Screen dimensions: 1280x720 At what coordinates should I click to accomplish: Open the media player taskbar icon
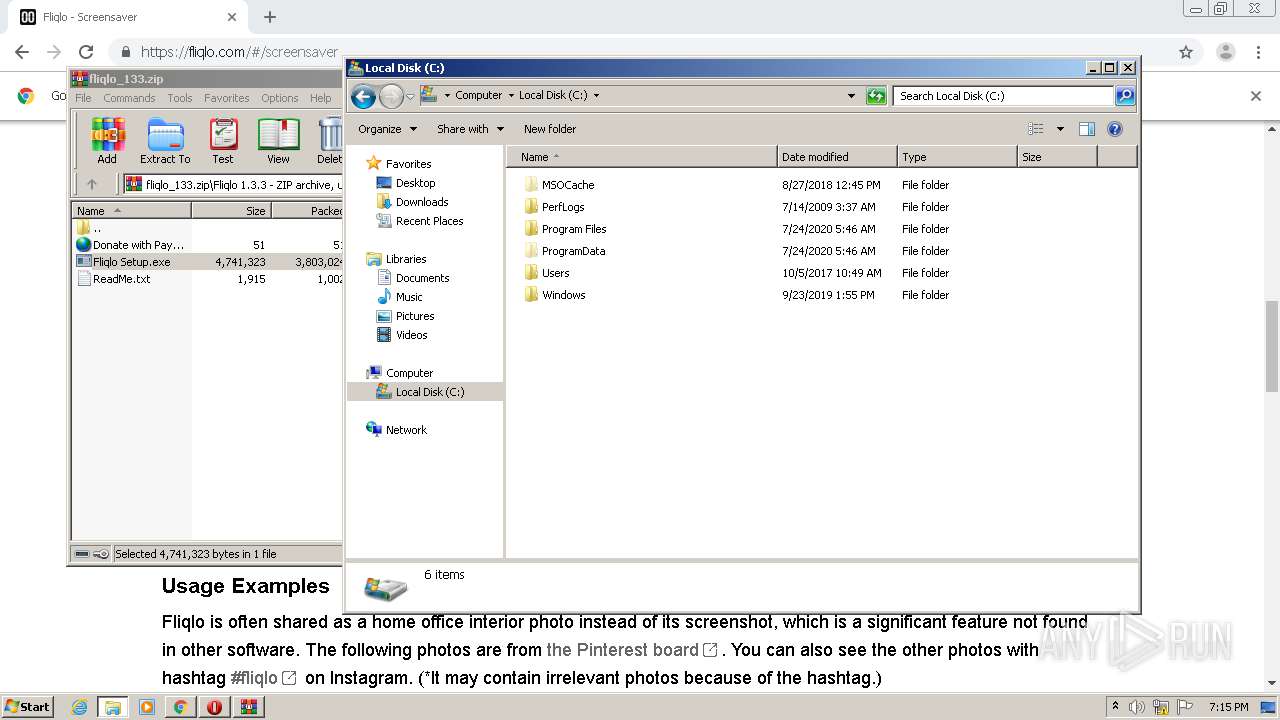coord(147,707)
